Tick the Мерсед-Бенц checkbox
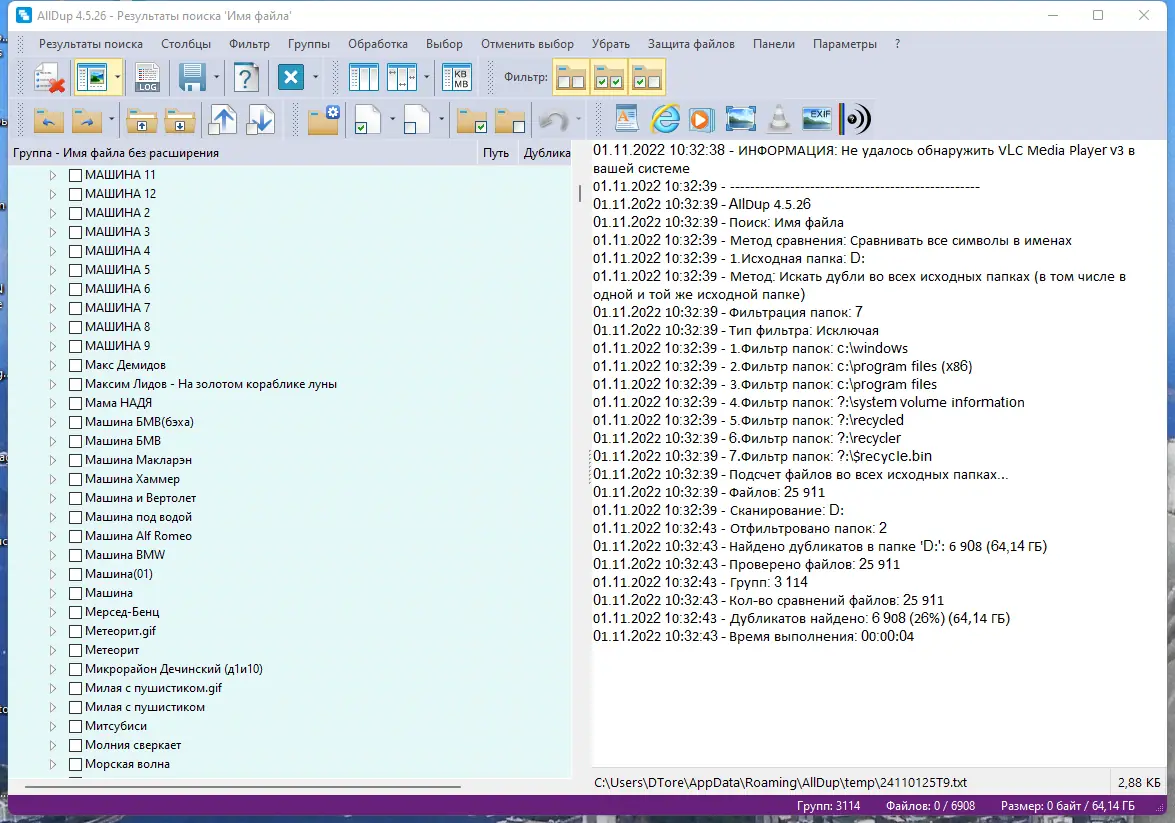Screen dimensions: 1175x823 click(x=75, y=612)
